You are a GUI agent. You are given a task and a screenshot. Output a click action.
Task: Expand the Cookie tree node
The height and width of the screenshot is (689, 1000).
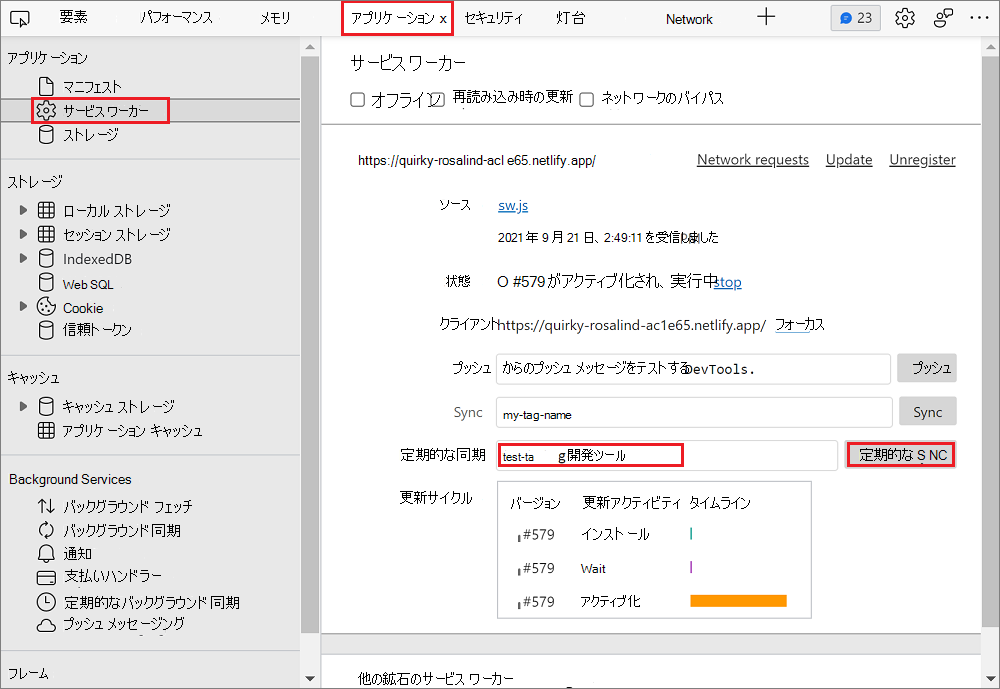click(23, 306)
